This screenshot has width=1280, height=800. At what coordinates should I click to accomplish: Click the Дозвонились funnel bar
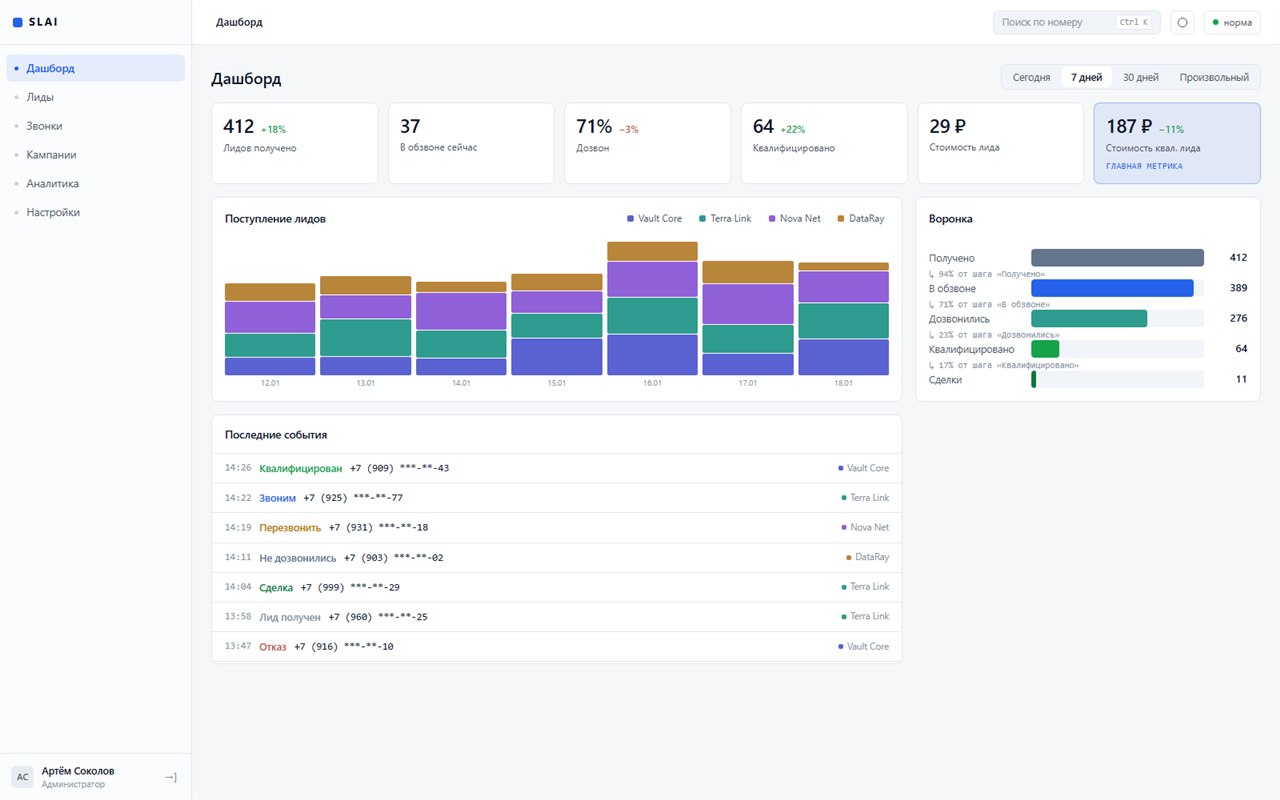coord(1089,318)
